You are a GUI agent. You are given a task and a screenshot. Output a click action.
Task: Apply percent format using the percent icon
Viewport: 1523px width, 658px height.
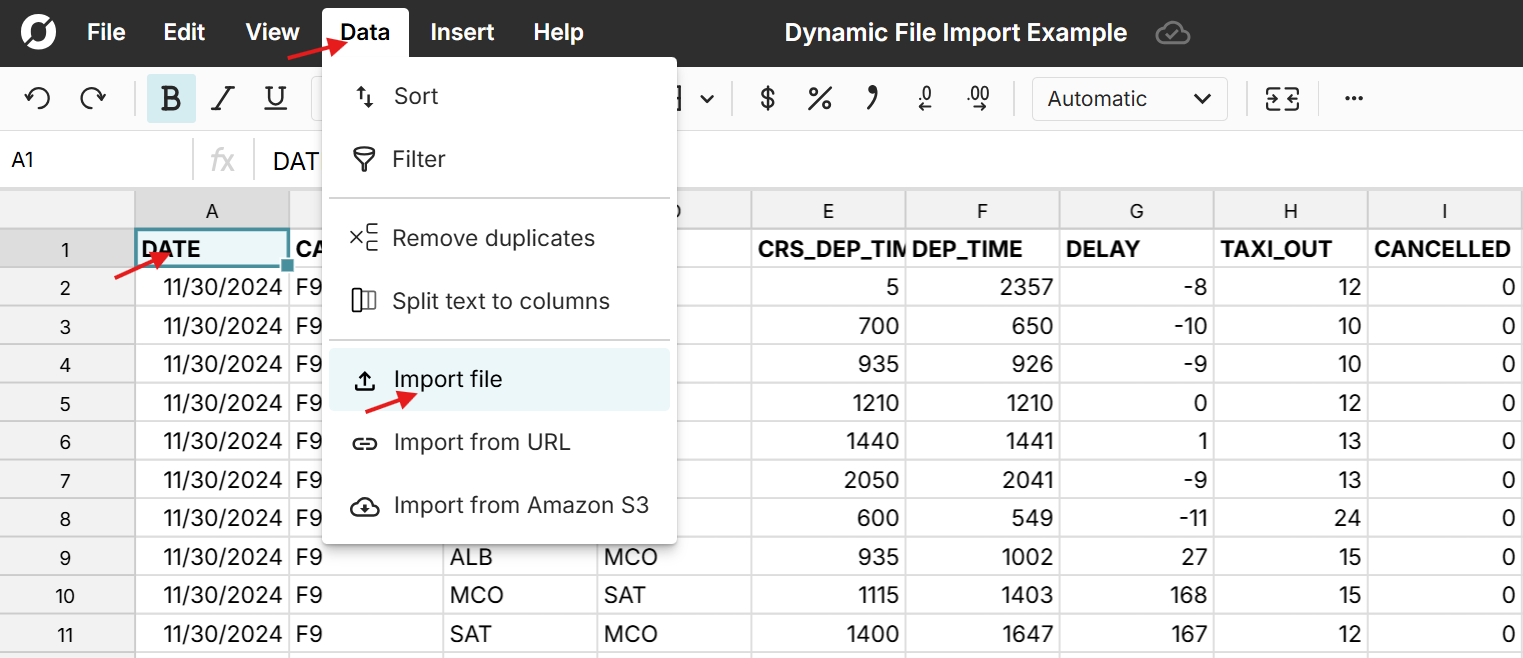coord(820,98)
